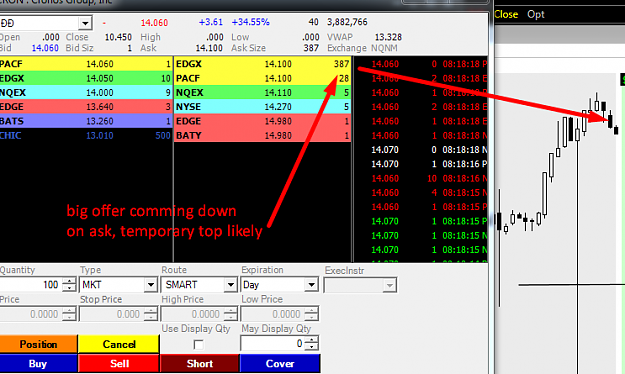Click the High Price input field

point(192,314)
